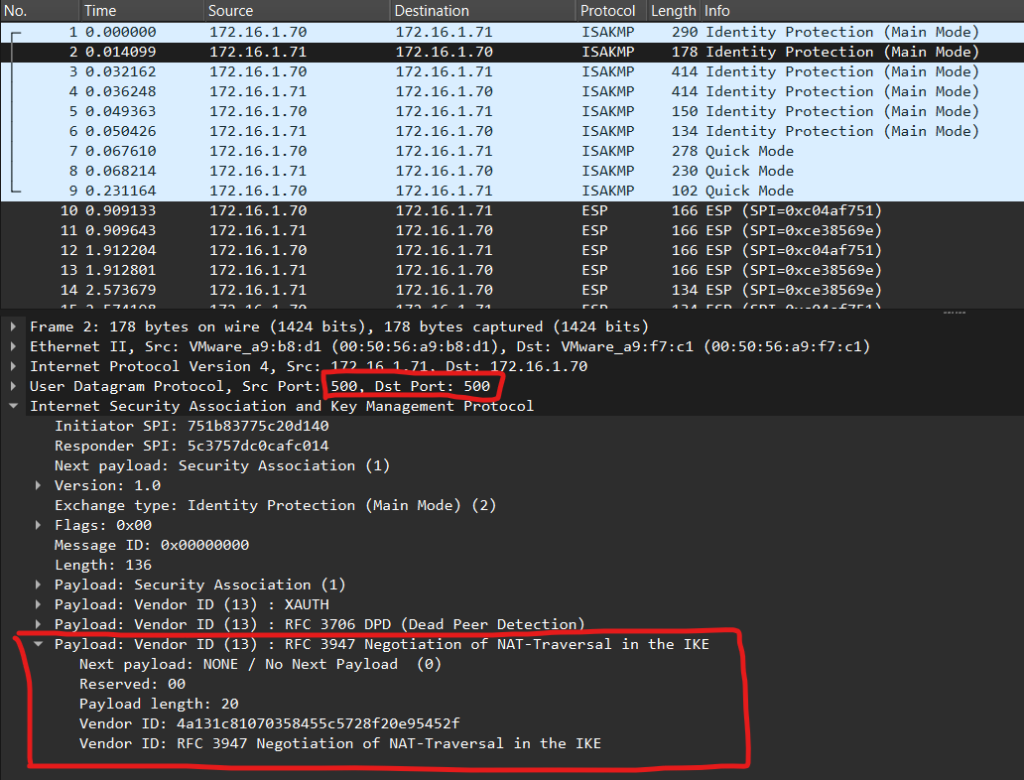This screenshot has width=1024, height=780.
Task: Sort packets by the Time column header
Action: point(140,10)
